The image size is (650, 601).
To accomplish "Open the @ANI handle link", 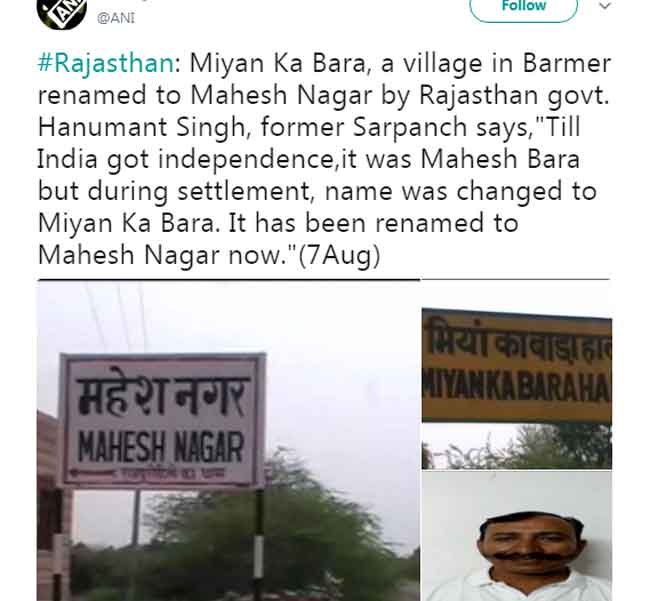I will point(116,18).
